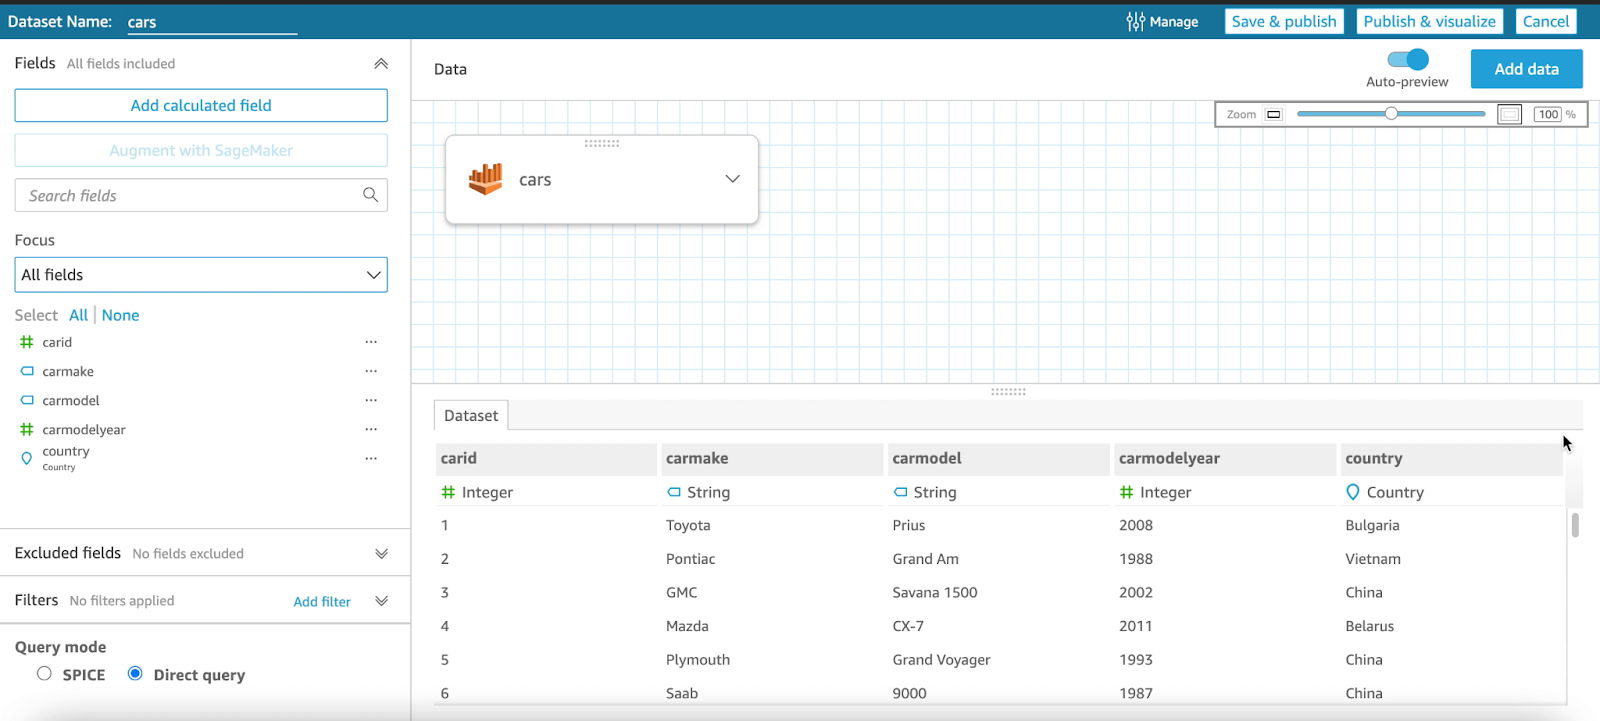Click Save & publish
The height and width of the screenshot is (721, 1600).
tap(1284, 22)
